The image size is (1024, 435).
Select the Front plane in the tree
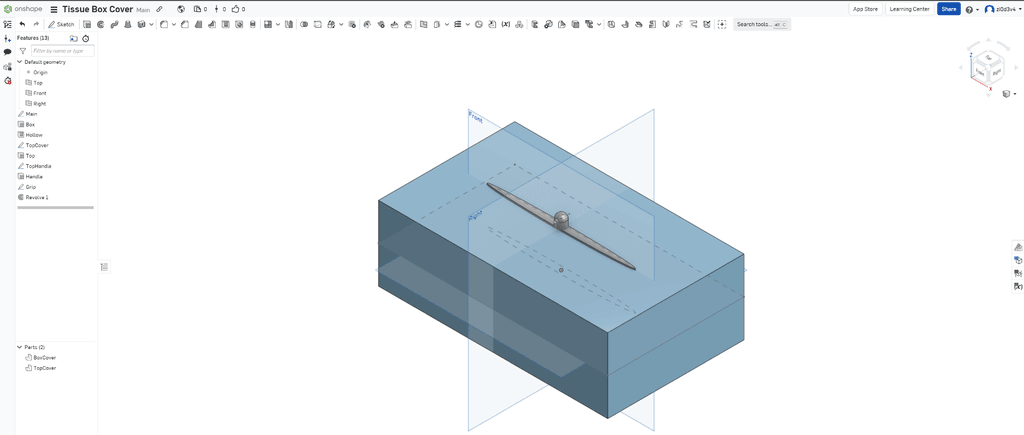(40, 93)
